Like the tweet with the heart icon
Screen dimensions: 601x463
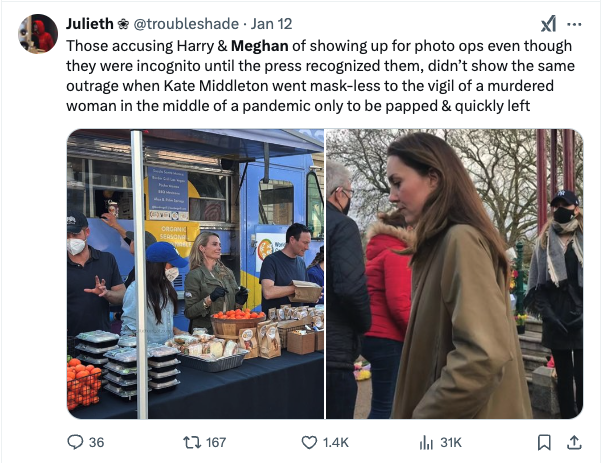pos(309,442)
